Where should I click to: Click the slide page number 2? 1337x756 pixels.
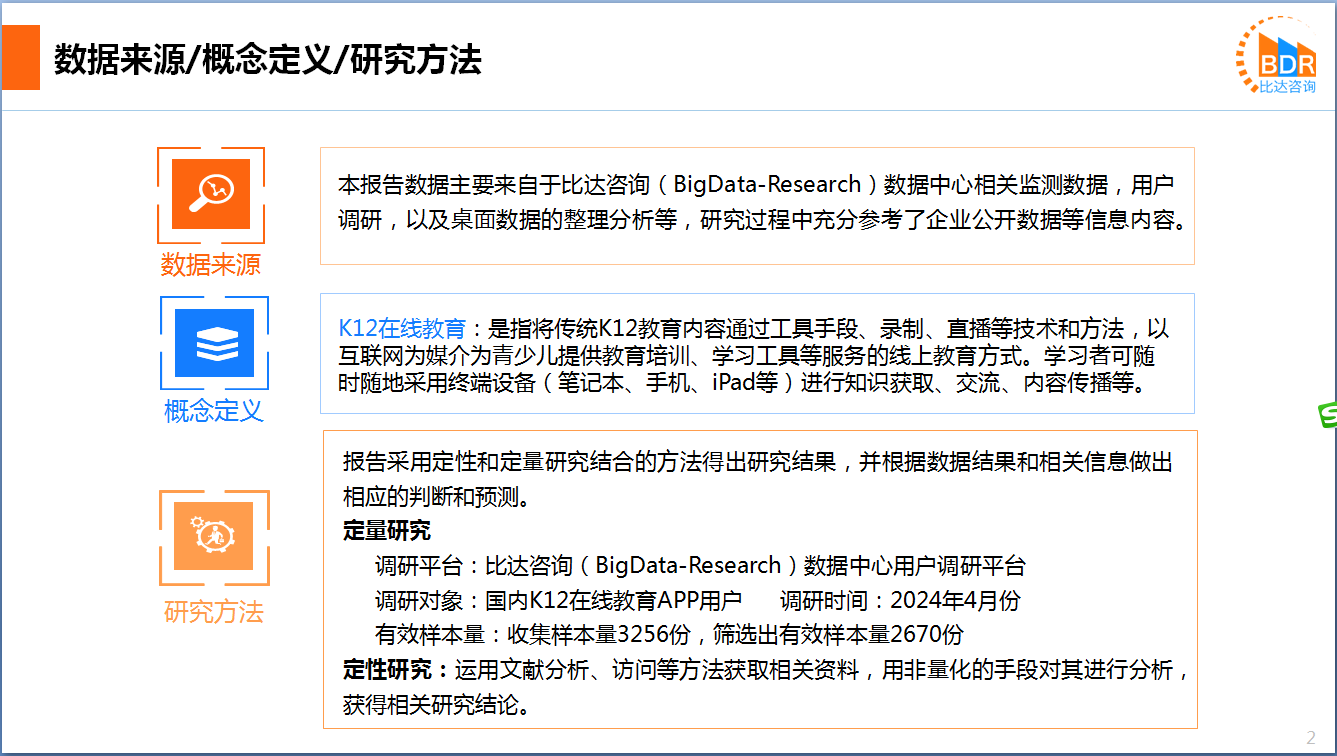(x=1311, y=738)
